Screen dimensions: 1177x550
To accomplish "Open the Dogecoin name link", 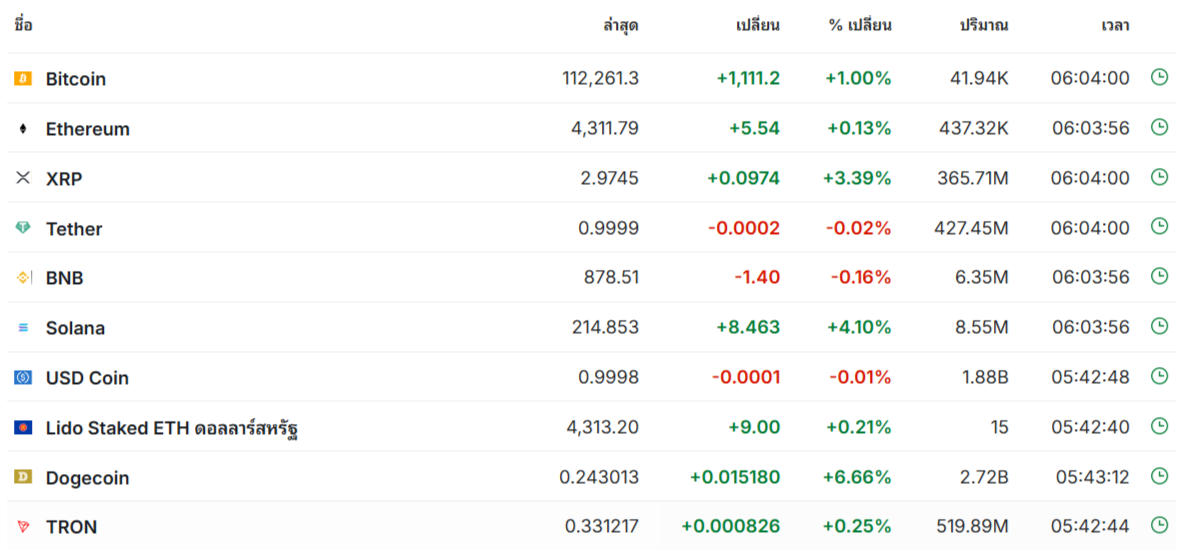I will click(87, 477).
